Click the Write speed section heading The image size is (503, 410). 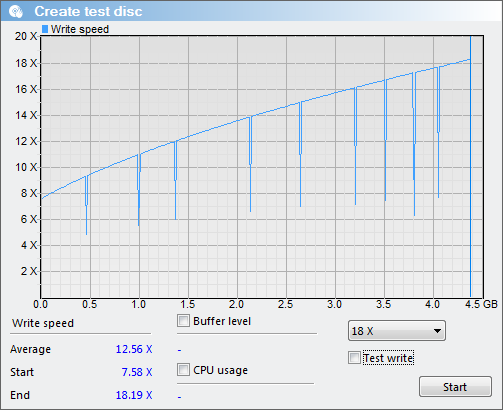coord(43,323)
